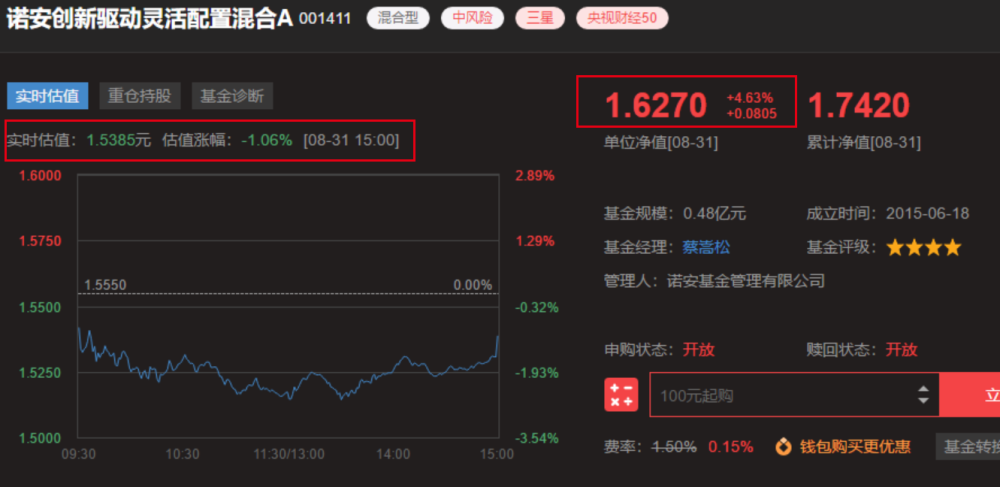Click the four-star fund rating
1000x487 pixels.
pos(923,247)
